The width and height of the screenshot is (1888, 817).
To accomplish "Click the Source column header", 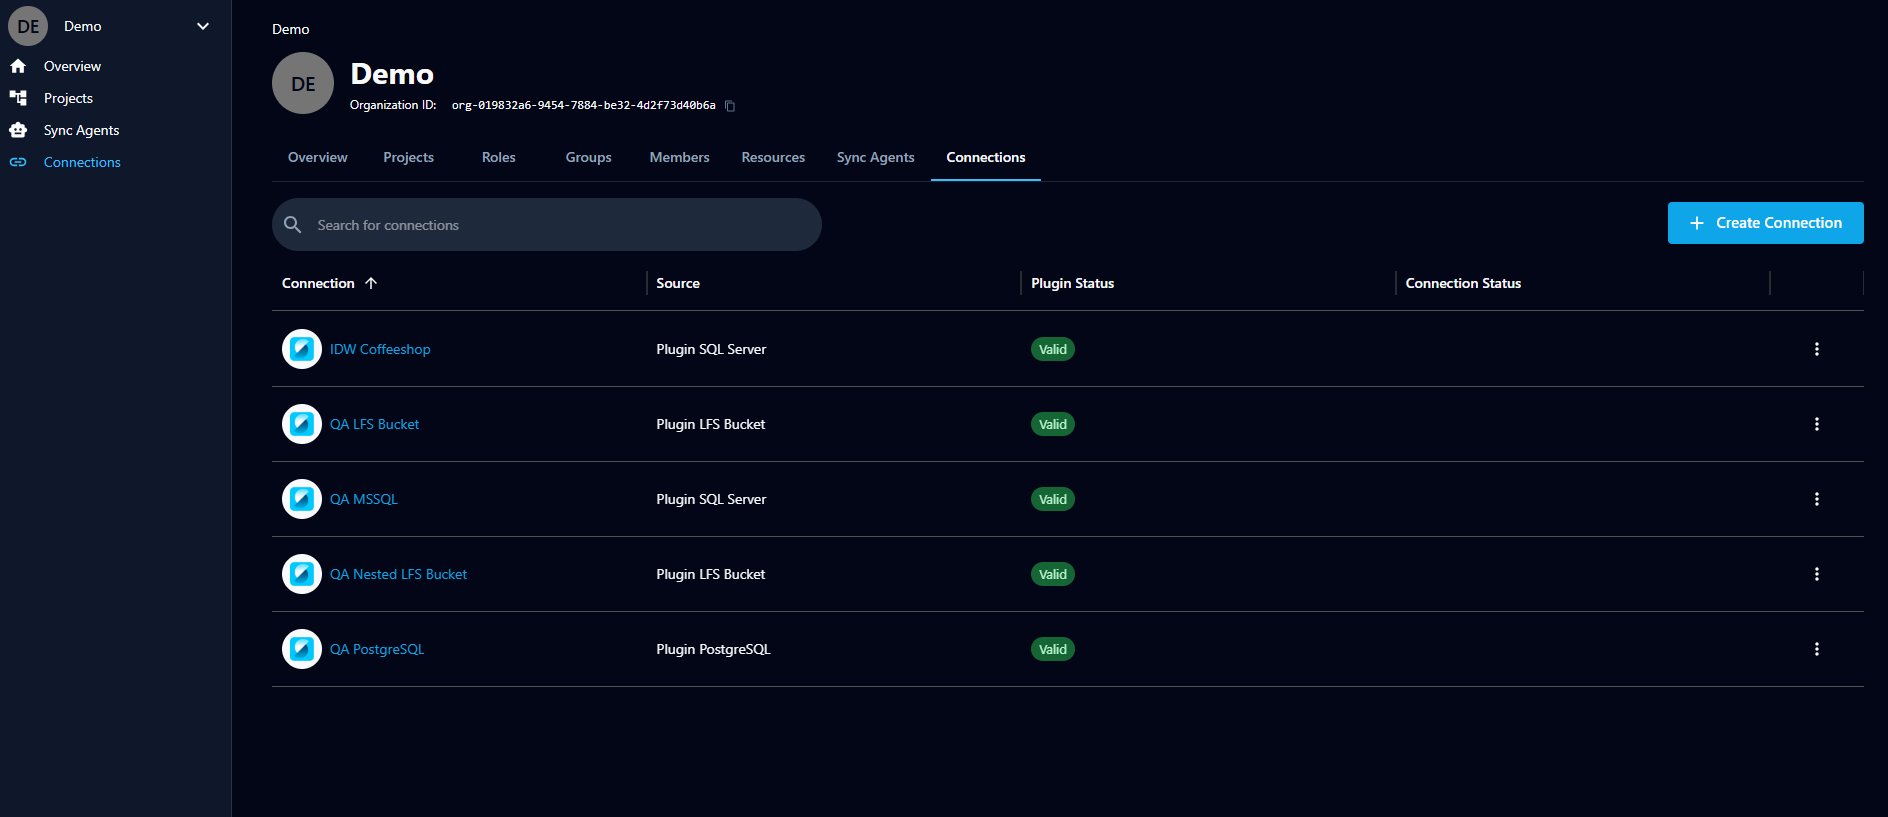I will point(678,283).
